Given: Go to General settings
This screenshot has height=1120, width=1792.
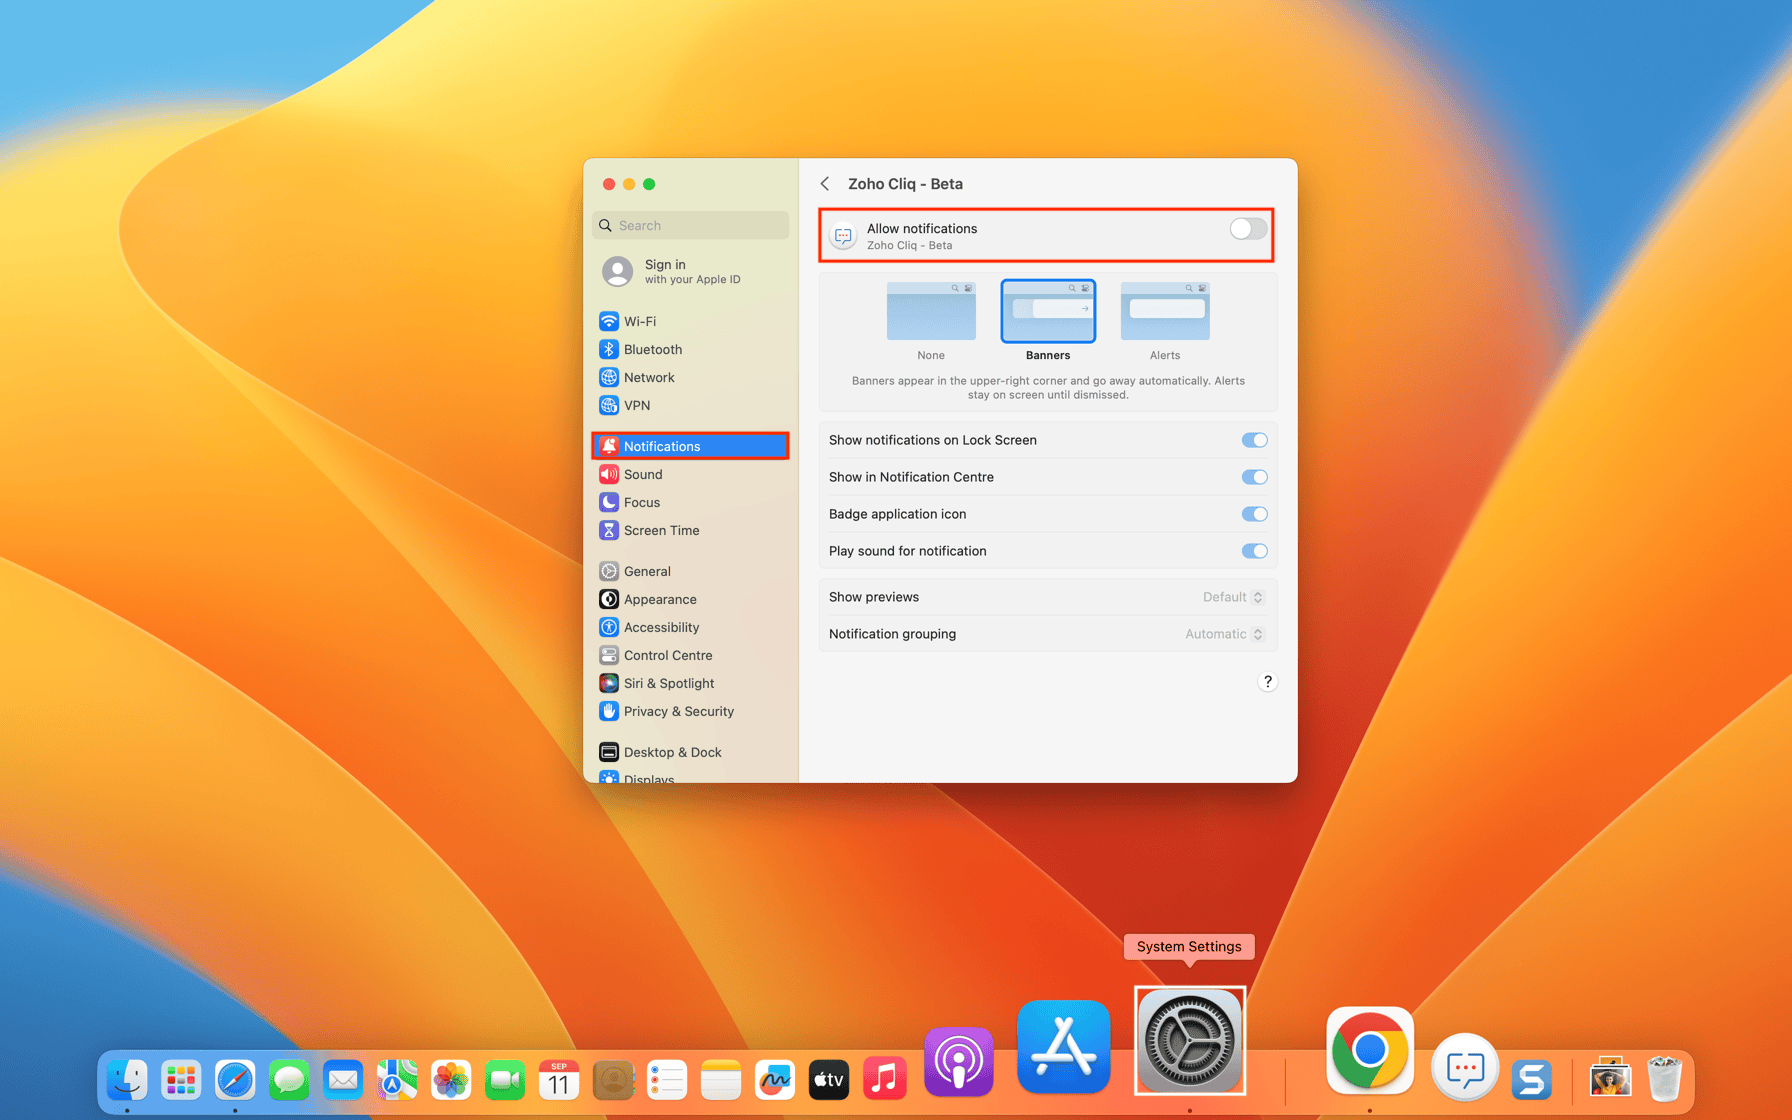Looking at the screenshot, I should (x=690, y=571).
